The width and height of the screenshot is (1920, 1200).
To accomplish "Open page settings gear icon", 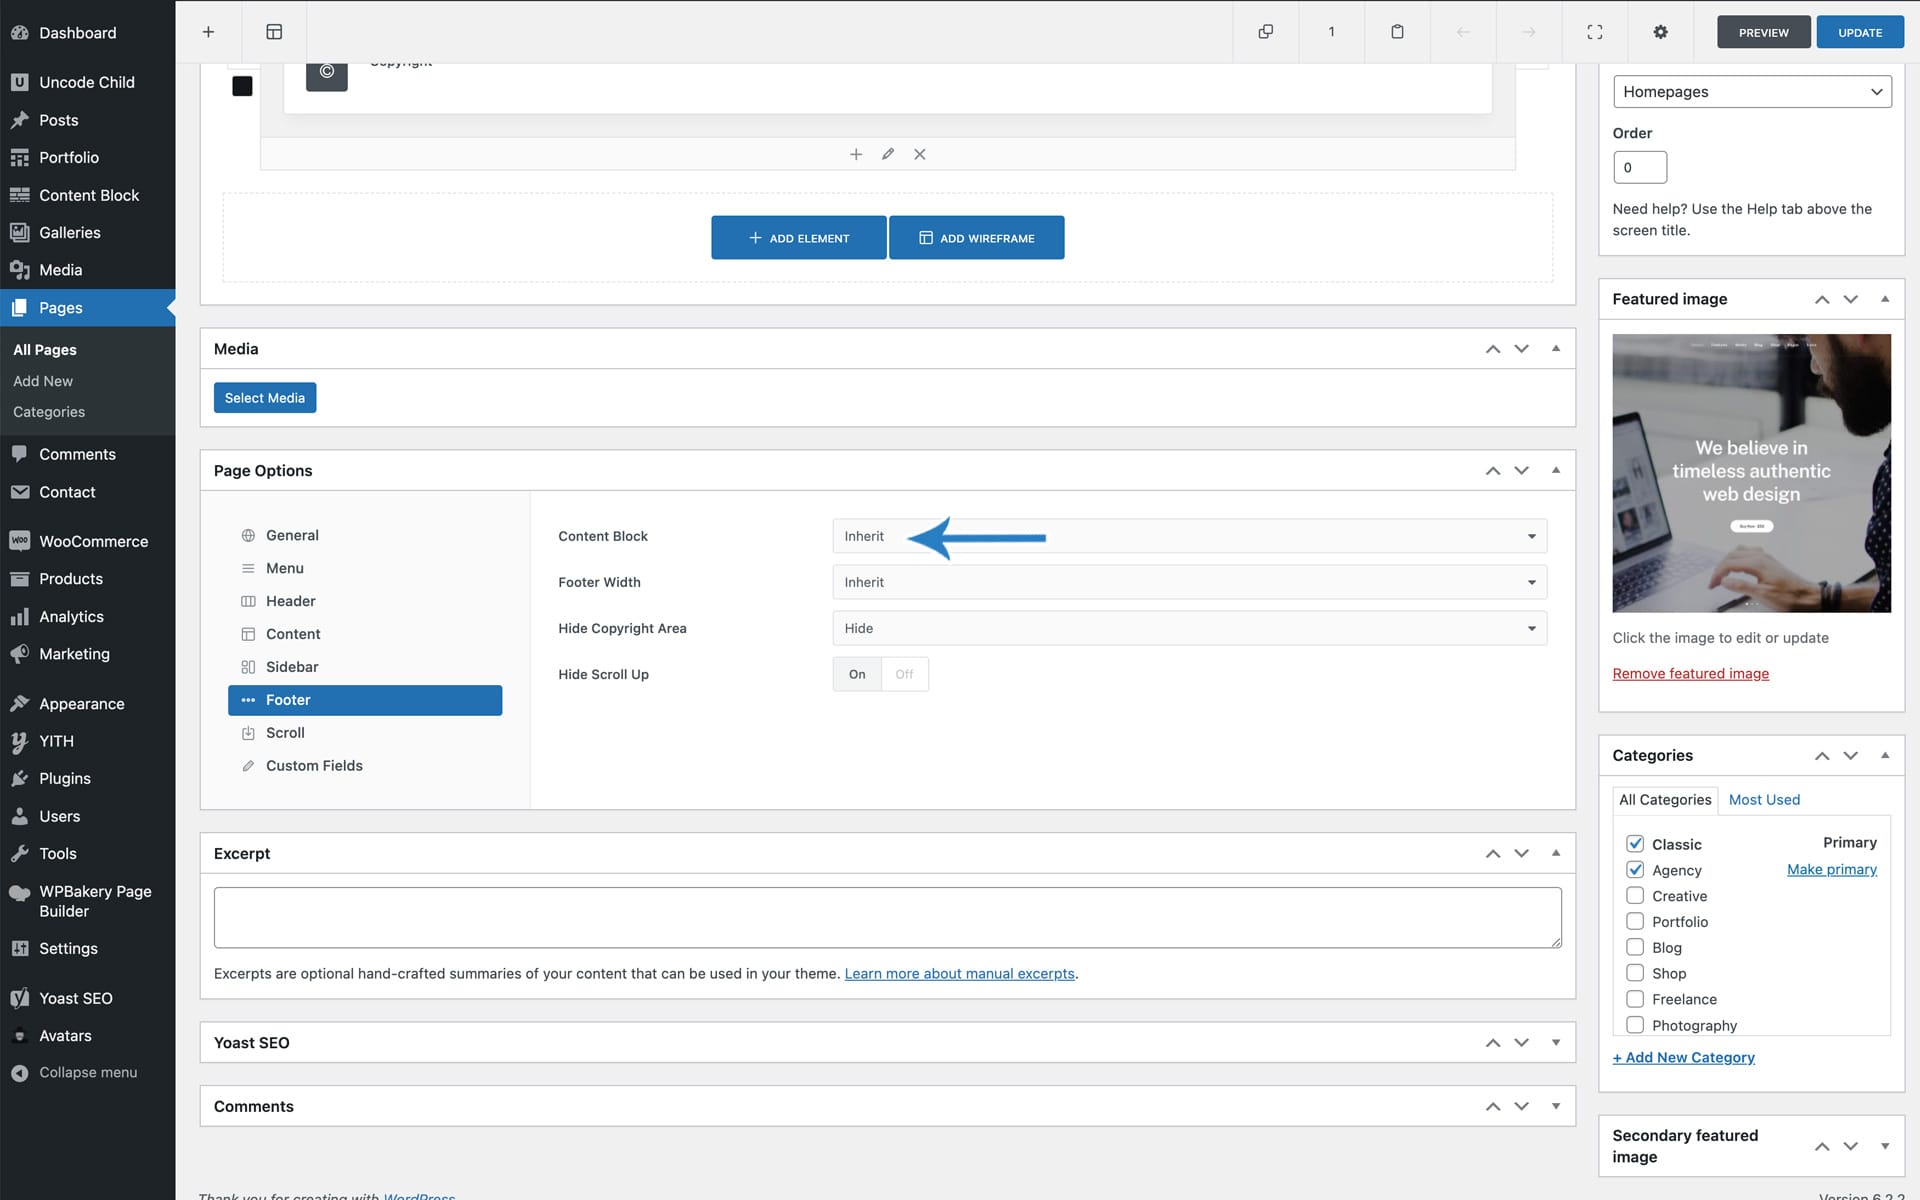I will [x=1660, y=32].
